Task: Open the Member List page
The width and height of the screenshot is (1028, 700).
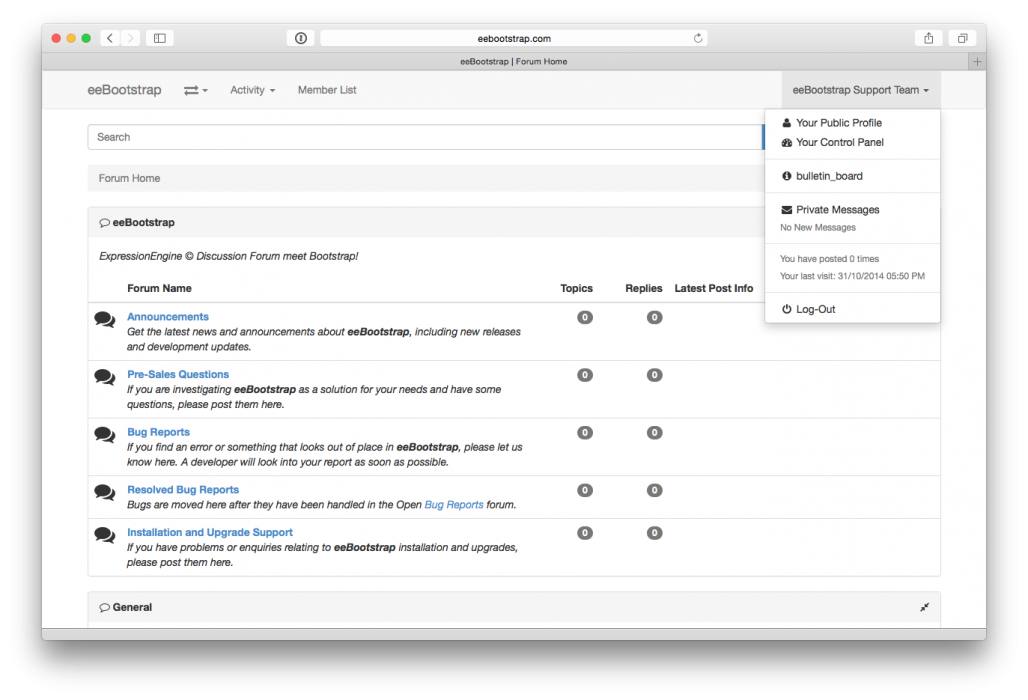Action: 327,90
